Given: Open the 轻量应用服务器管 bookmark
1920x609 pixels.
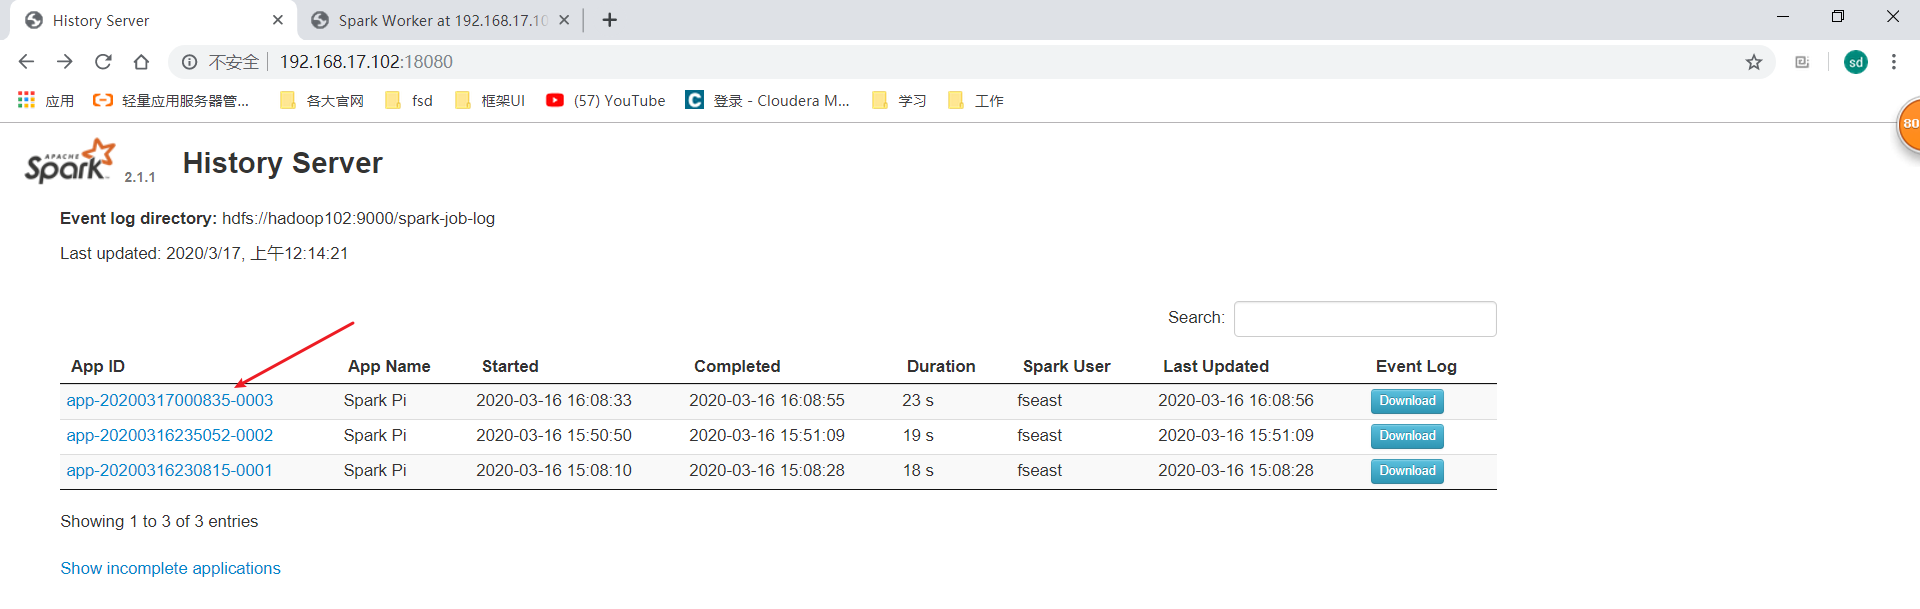Looking at the screenshot, I should [170, 101].
